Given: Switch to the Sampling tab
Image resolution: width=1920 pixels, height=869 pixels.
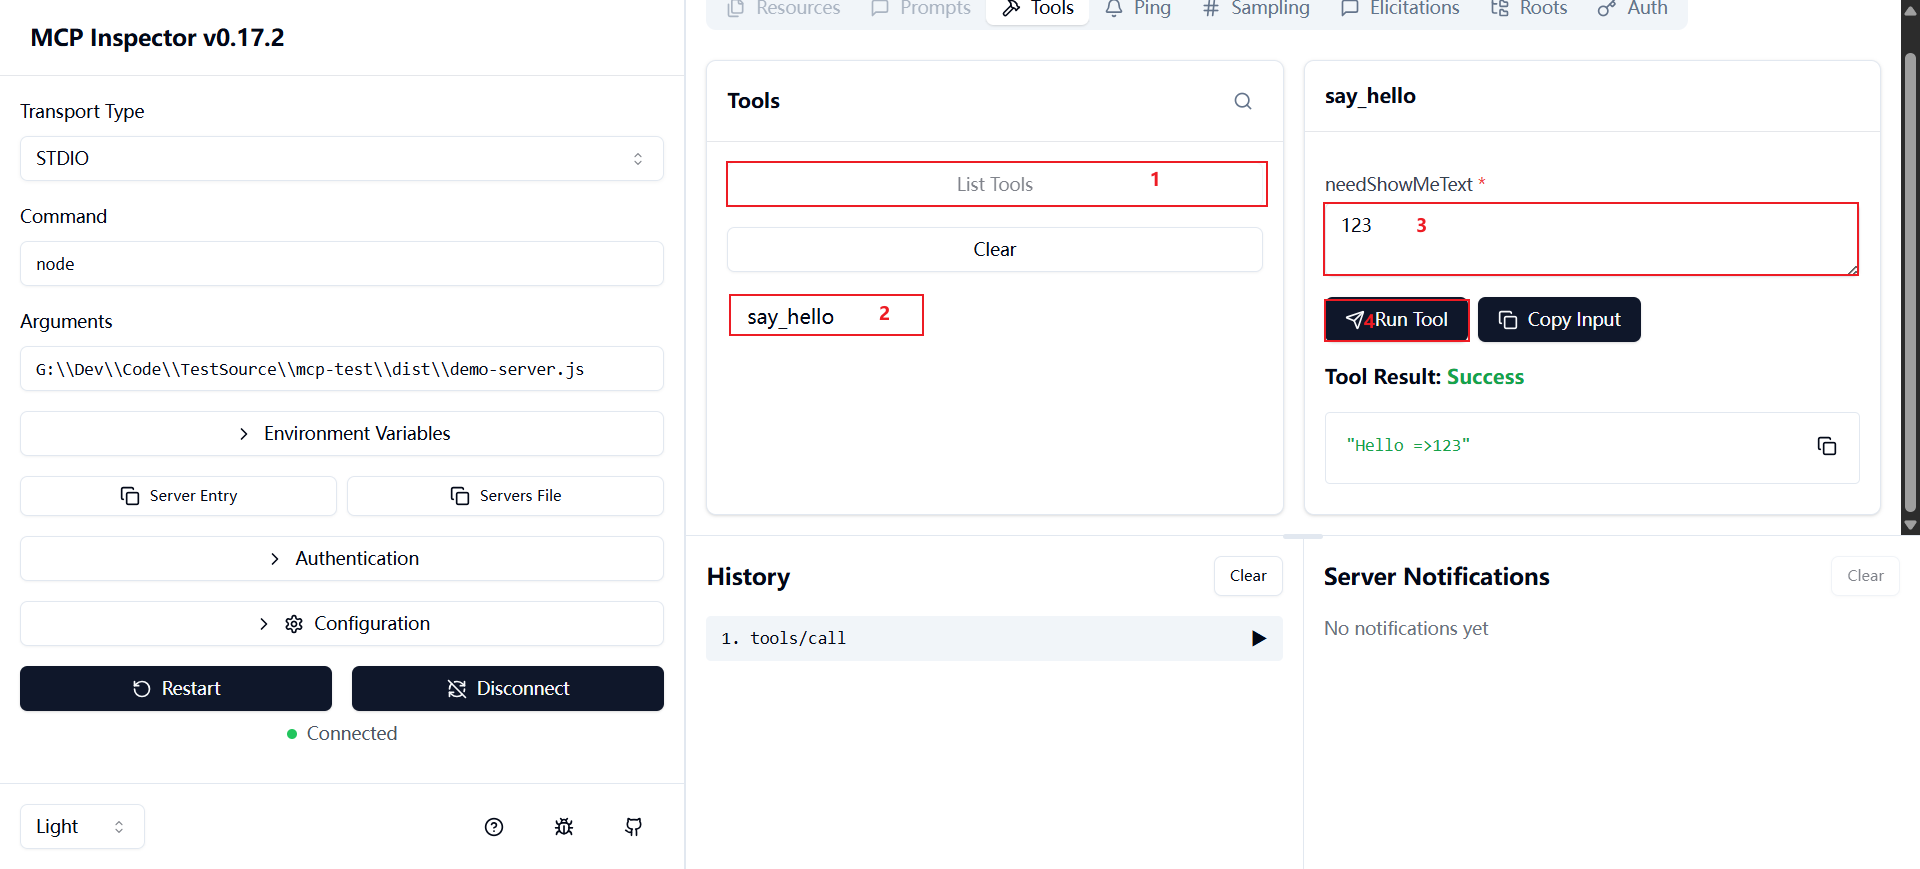Looking at the screenshot, I should coord(1256,9).
